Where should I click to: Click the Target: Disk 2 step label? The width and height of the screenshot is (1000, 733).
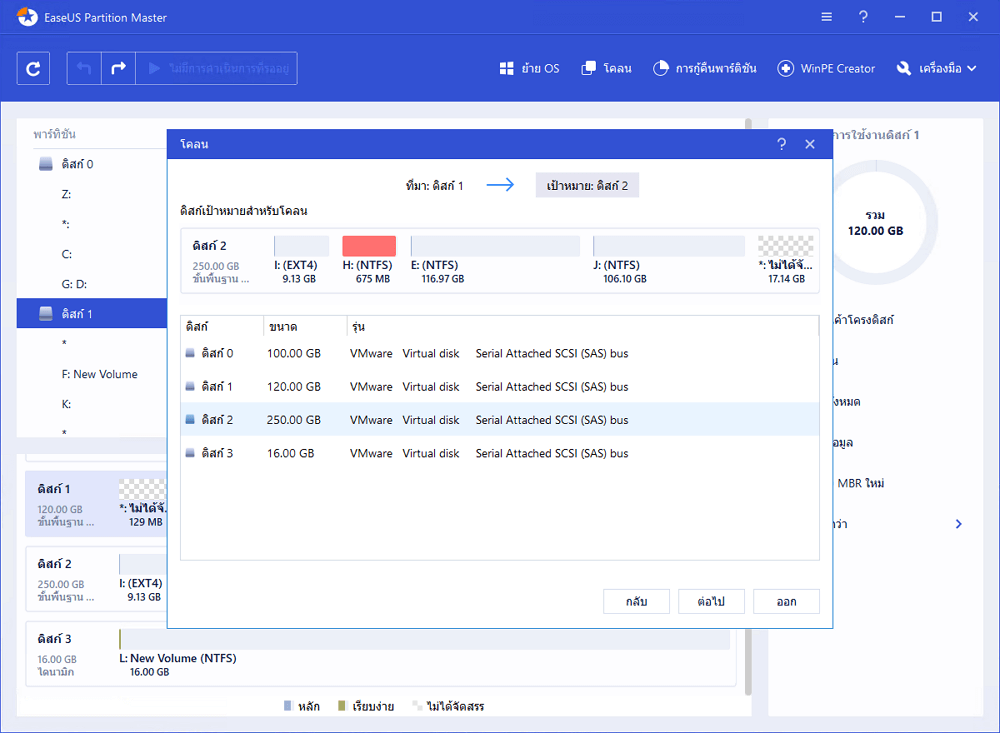(587, 186)
